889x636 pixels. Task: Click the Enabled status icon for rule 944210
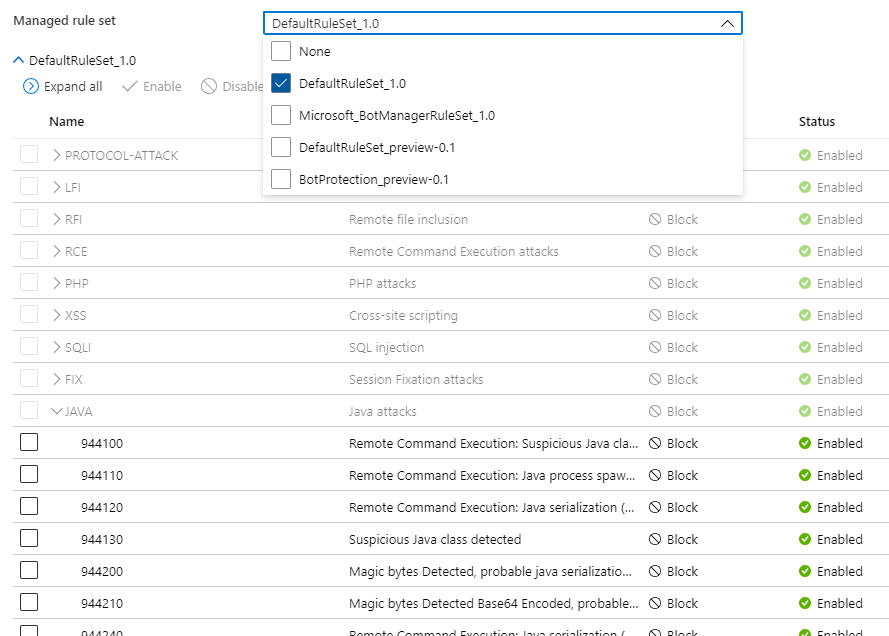click(x=805, y=603)
